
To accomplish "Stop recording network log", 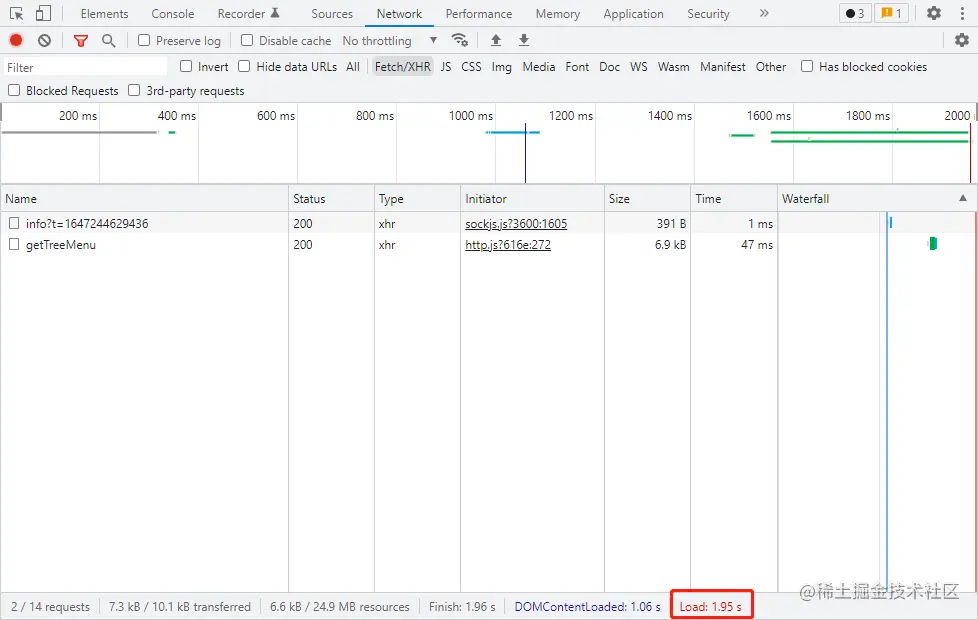I will click(x=16, y=41).
